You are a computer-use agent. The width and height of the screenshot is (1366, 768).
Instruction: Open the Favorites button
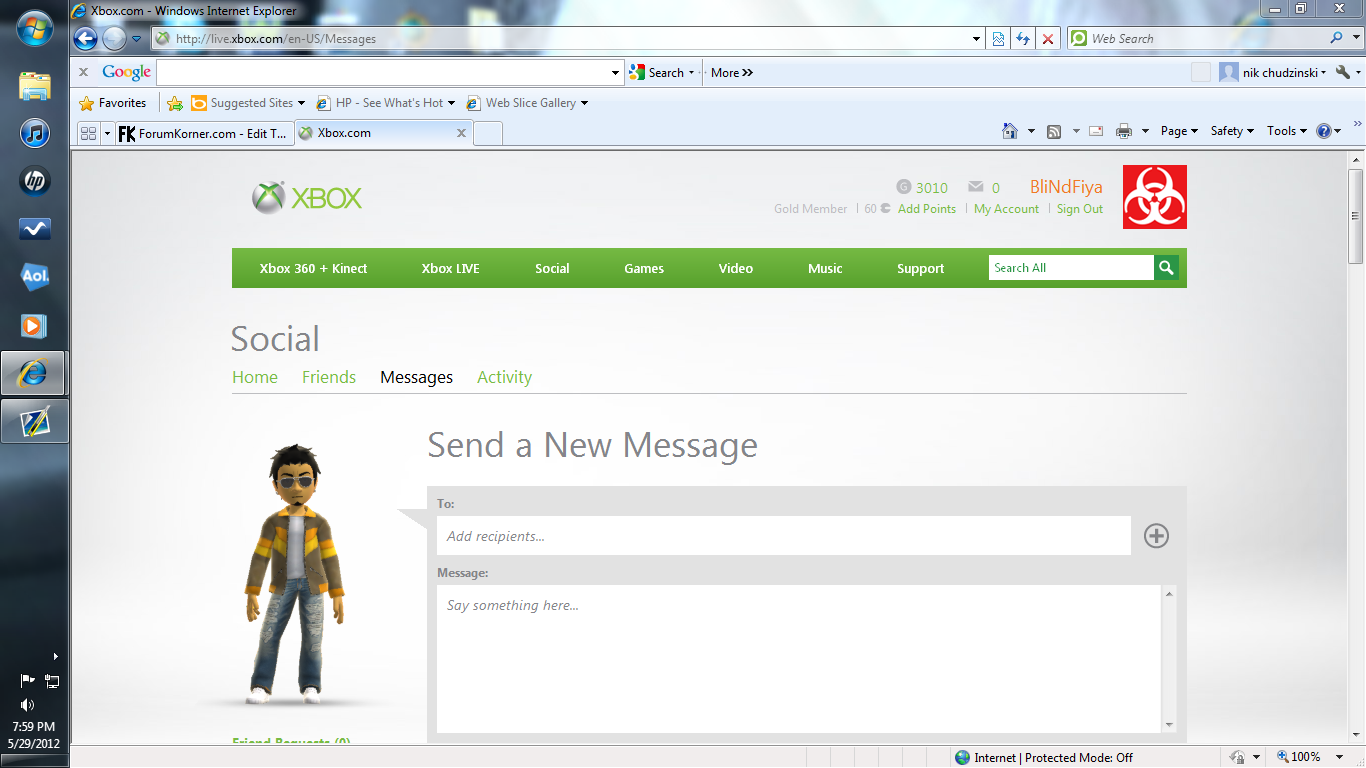click(x=113, y=103)
